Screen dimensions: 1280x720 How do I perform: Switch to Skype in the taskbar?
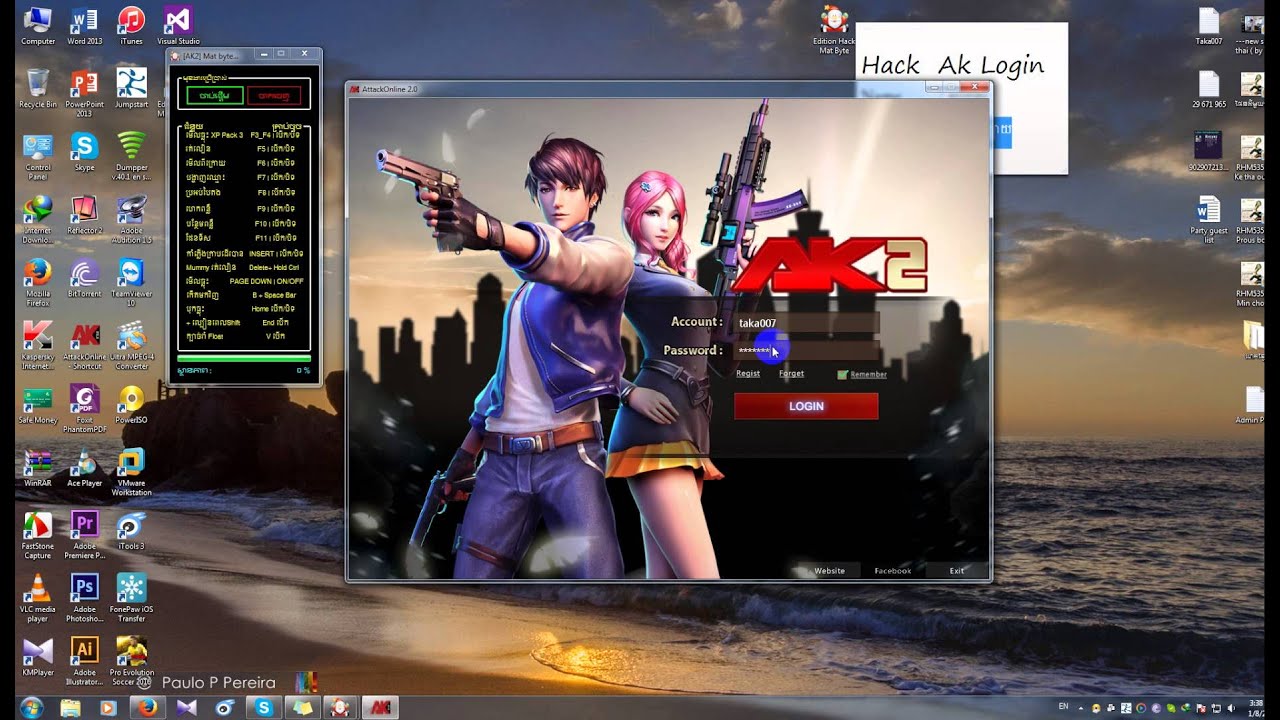click(x=264, y=707)
